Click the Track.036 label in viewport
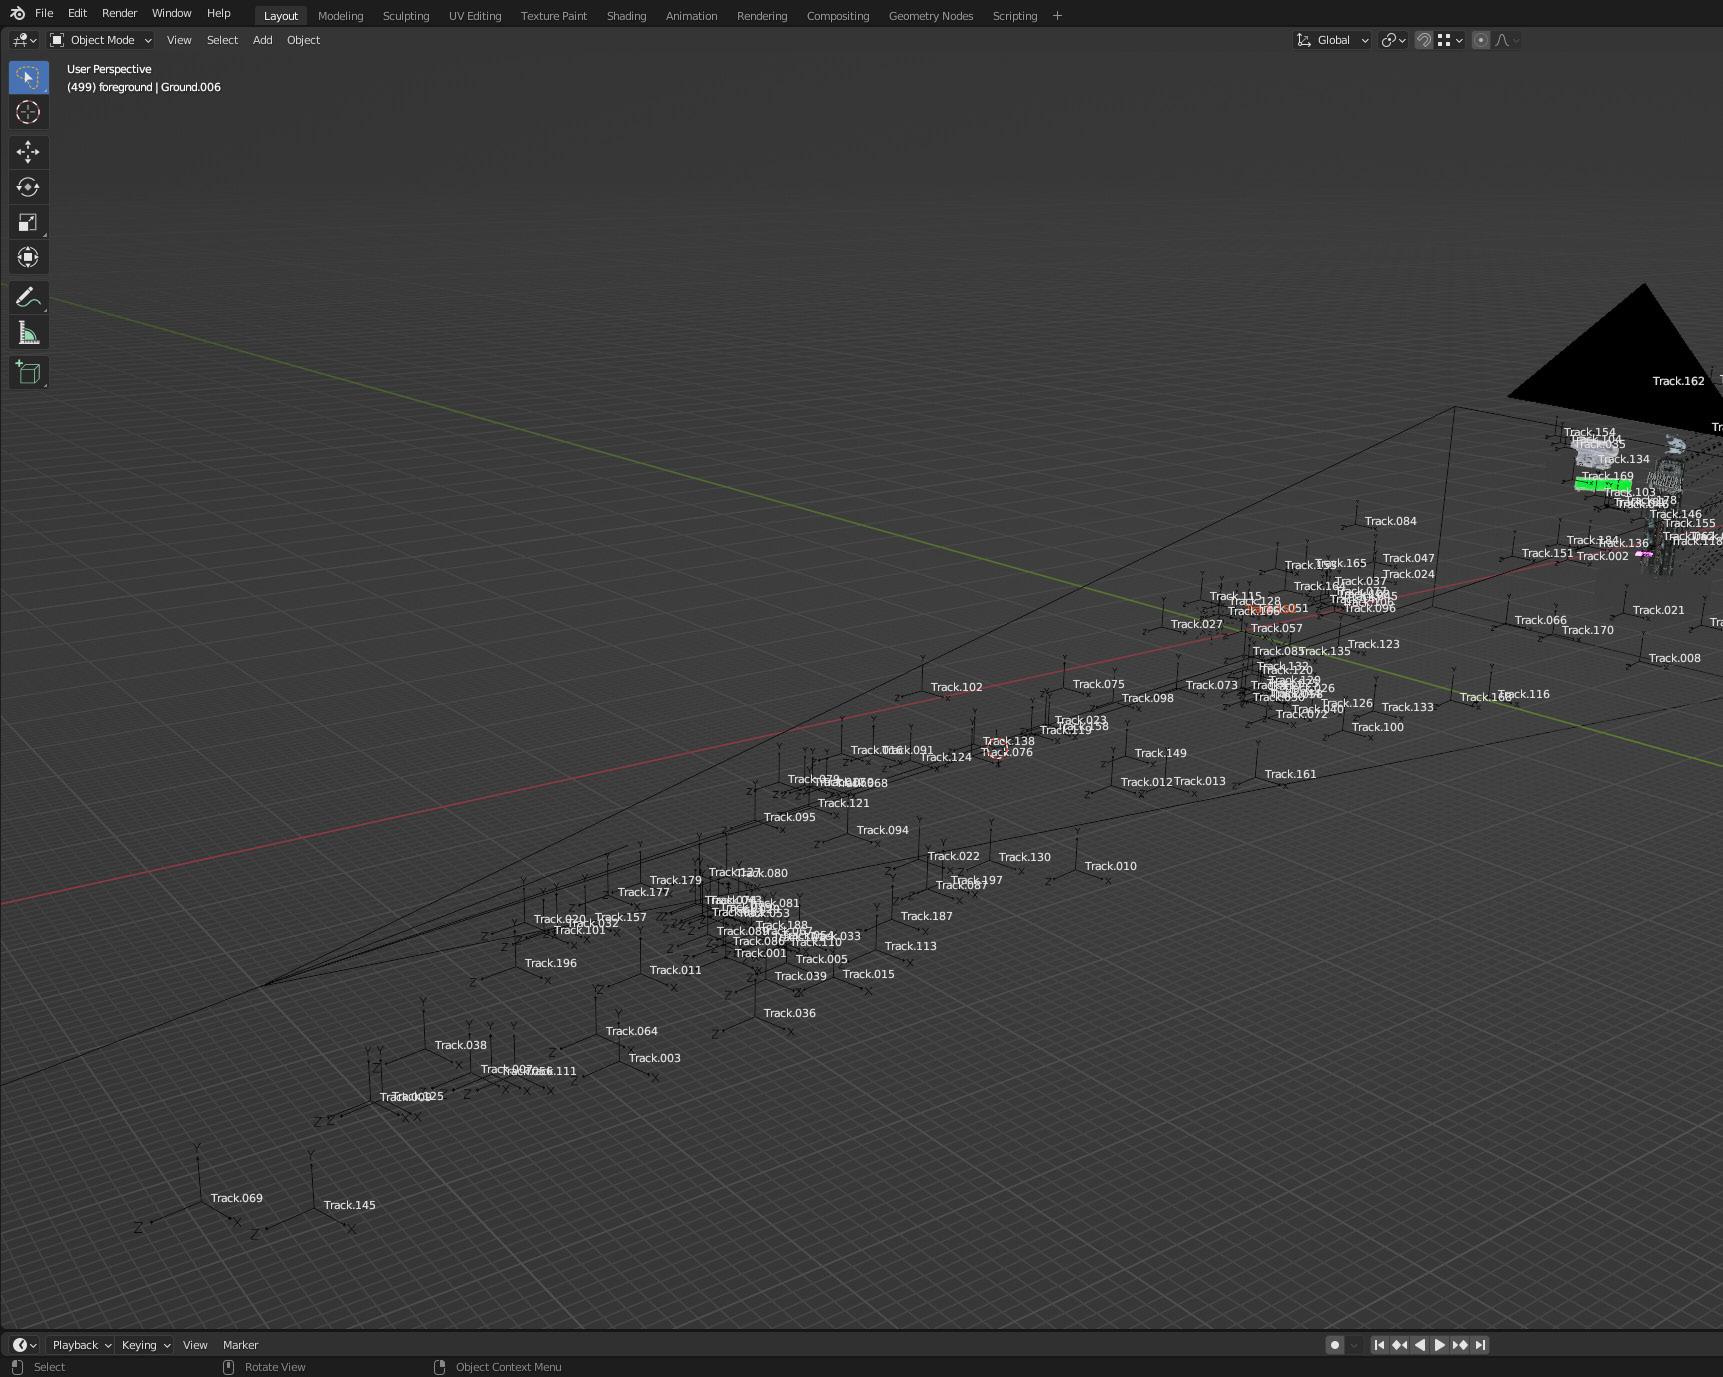 pos(789,1013)
